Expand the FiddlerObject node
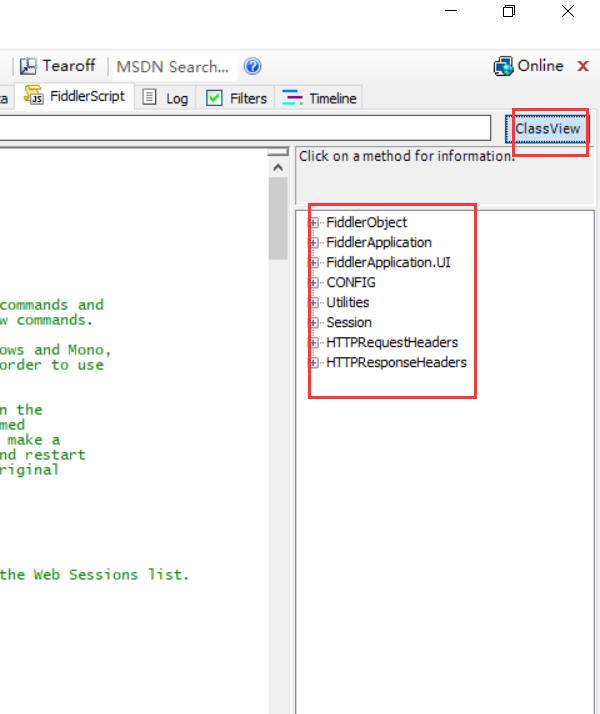 pyautogui.click(x=314, y=223)
